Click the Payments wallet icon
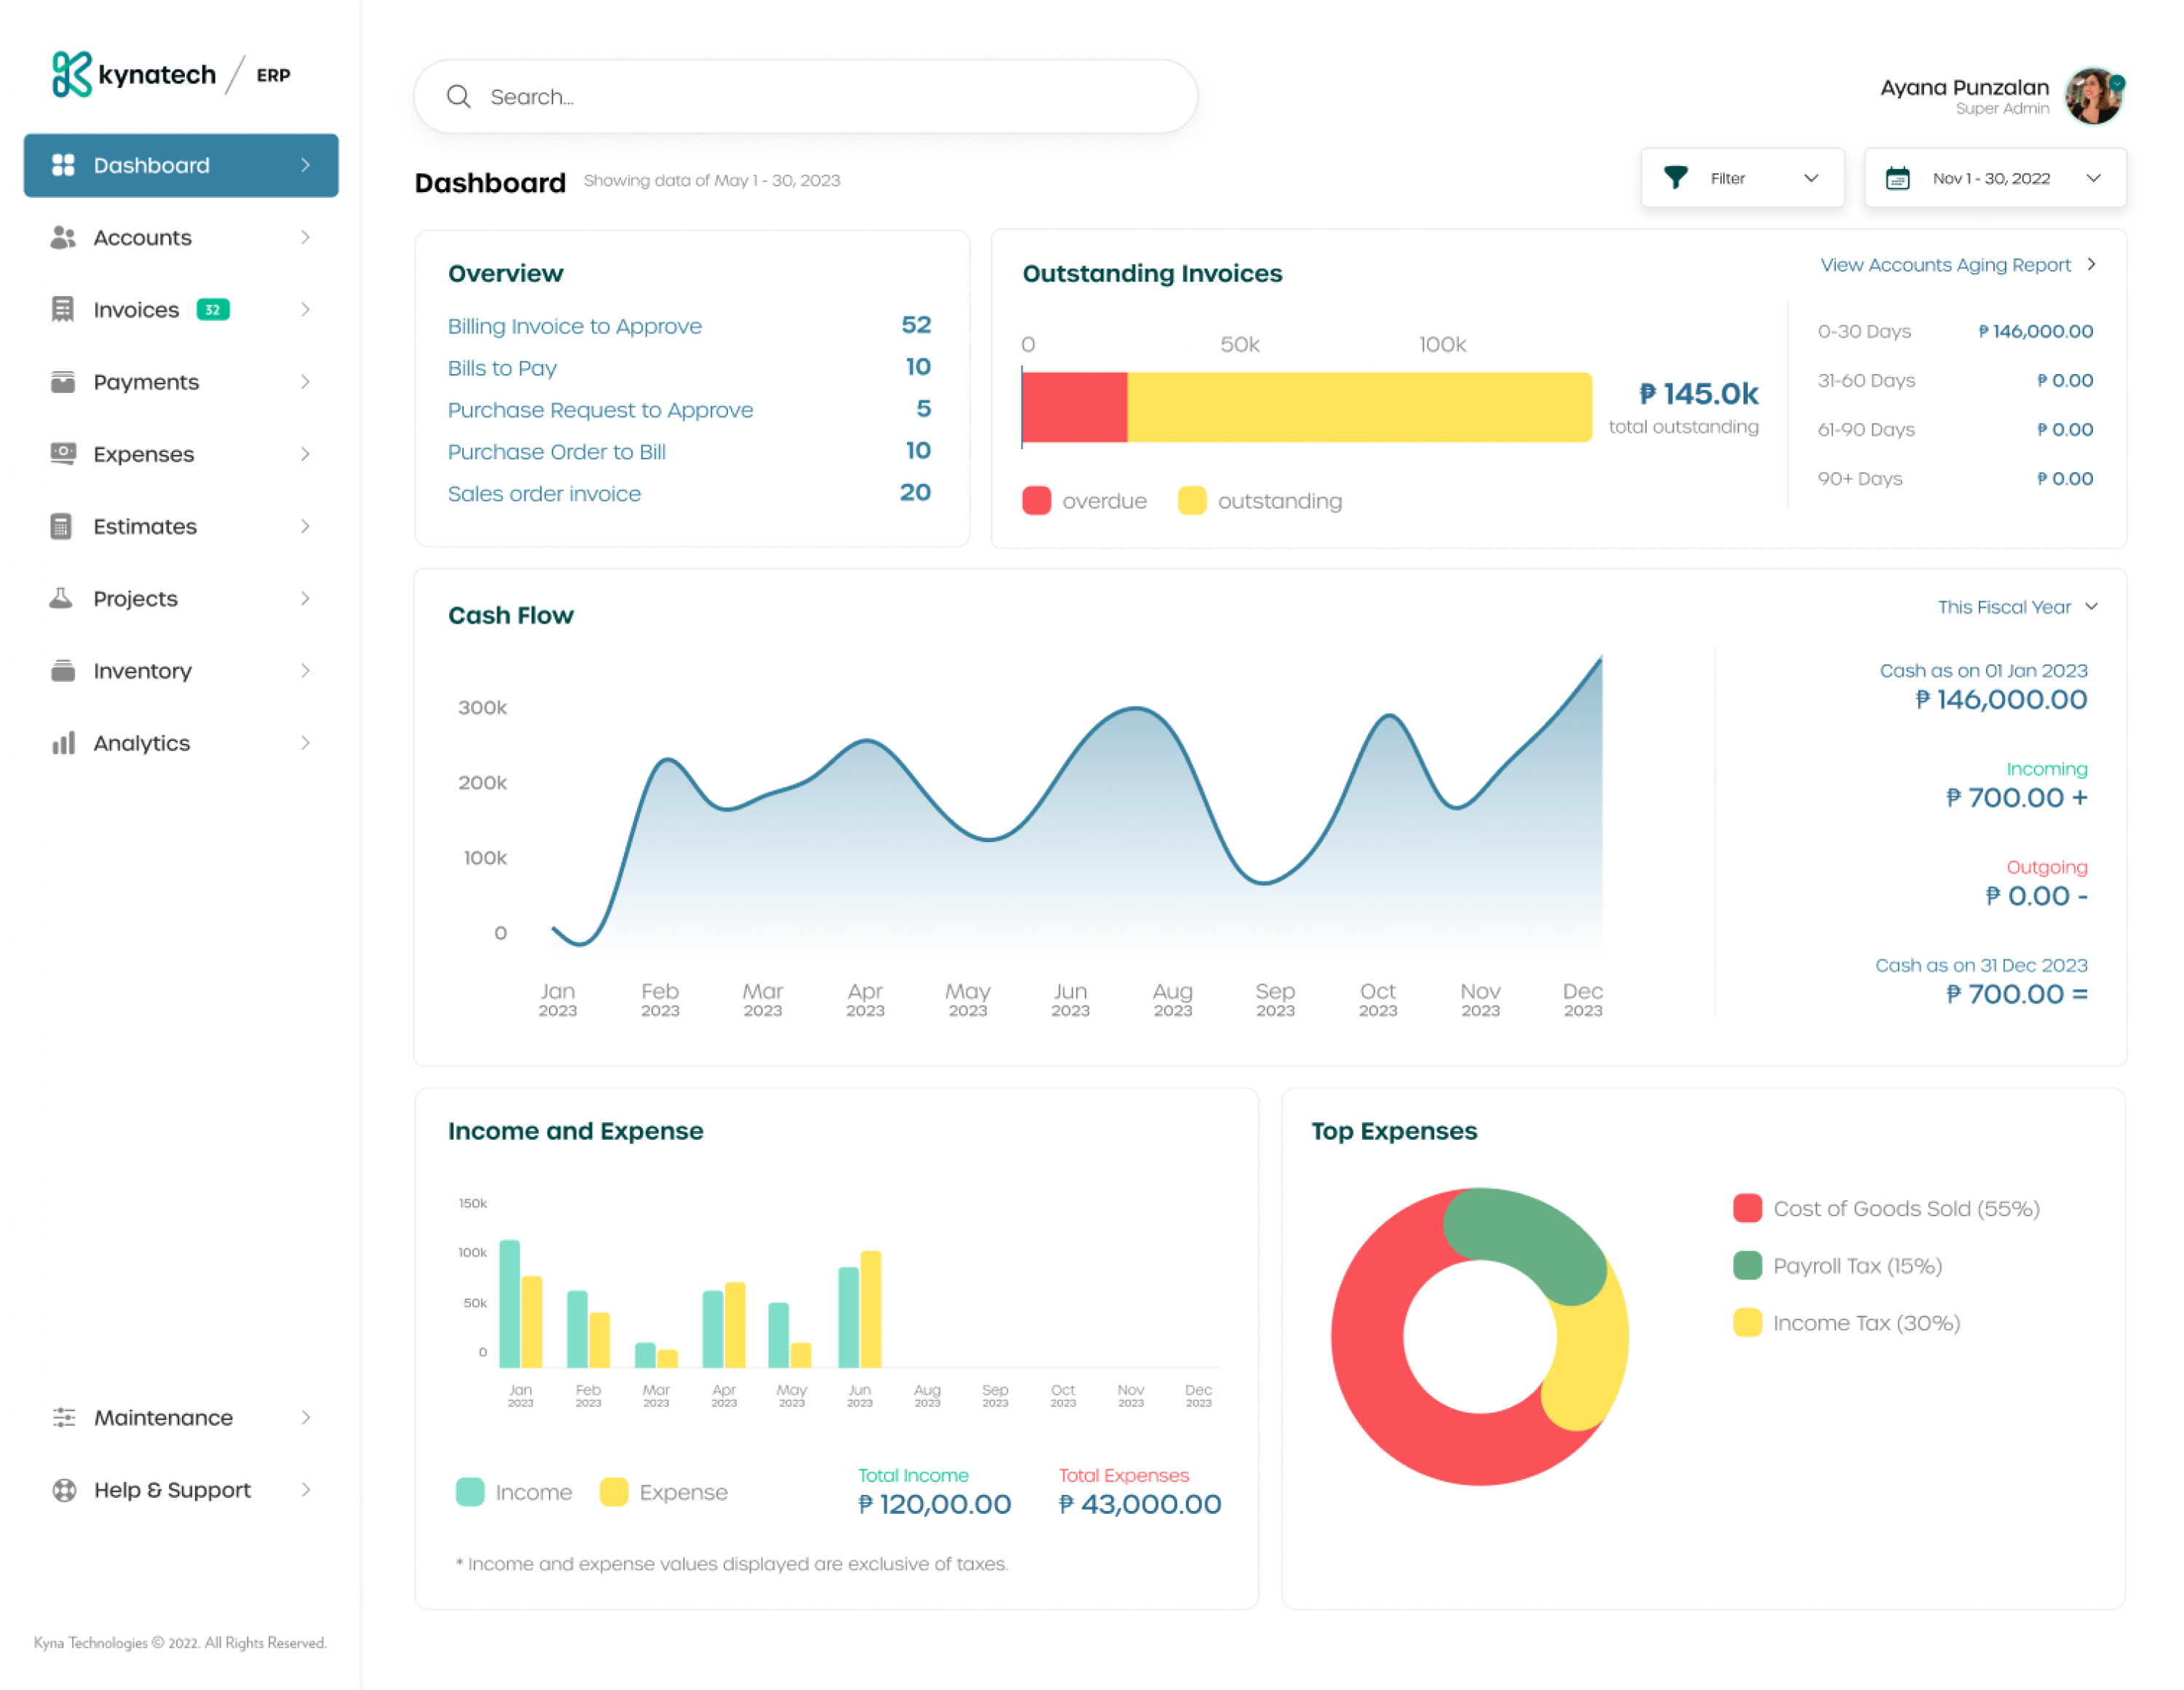The width and height of the screenshot is (2184, 1690). pyautogui.click(x=63, y=382)
